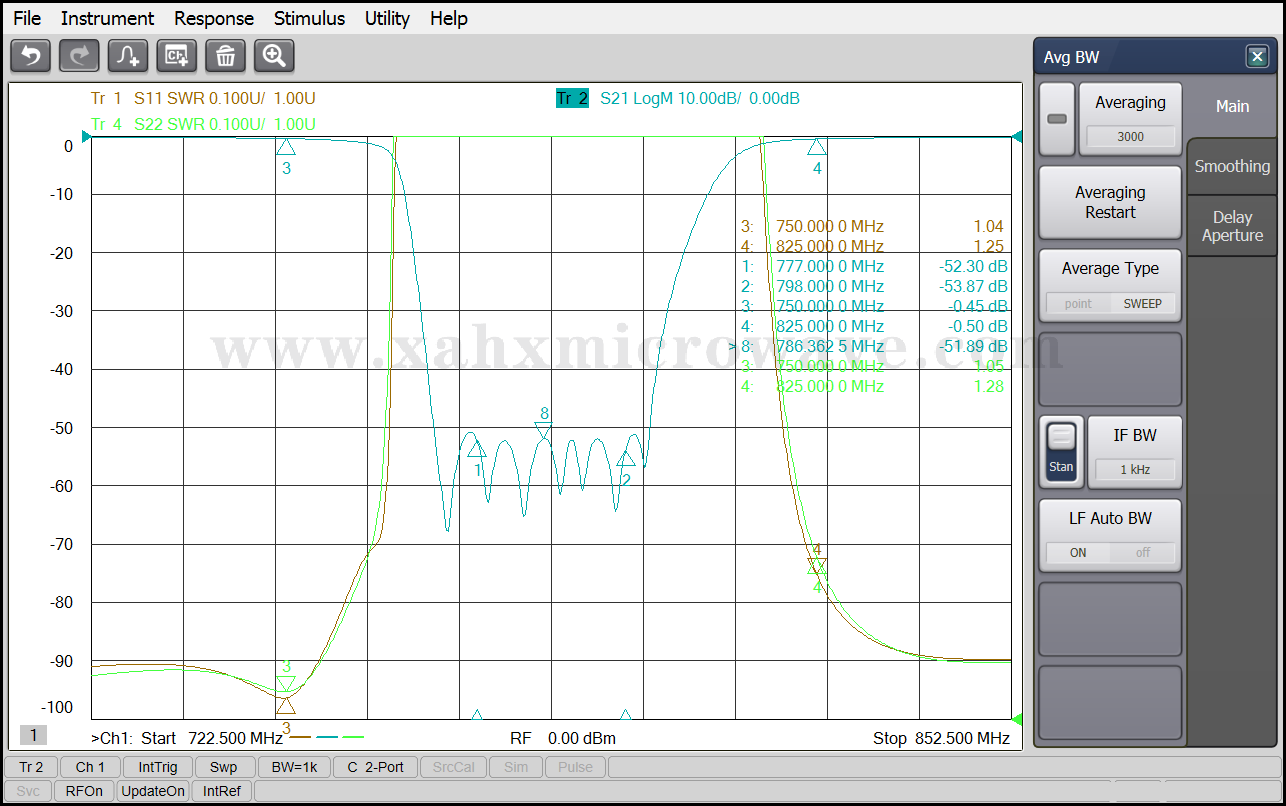Click the IF BW 1 kHz field
Viewport: 1286px width, 806px height.
tap(1134, 469)
